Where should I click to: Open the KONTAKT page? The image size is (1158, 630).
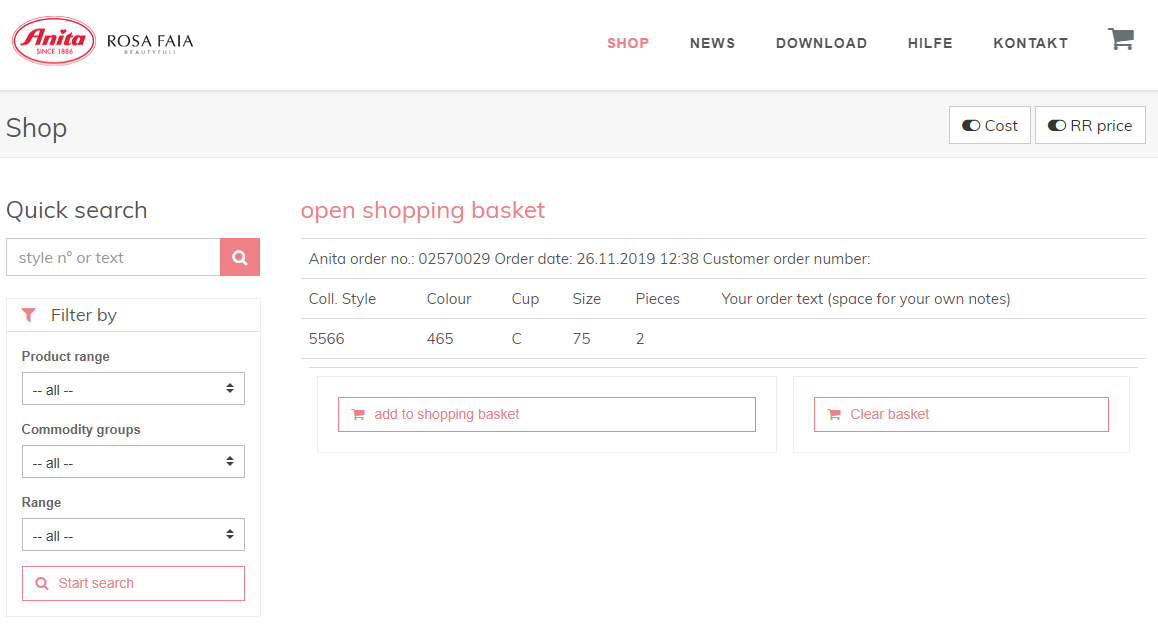1030,43
